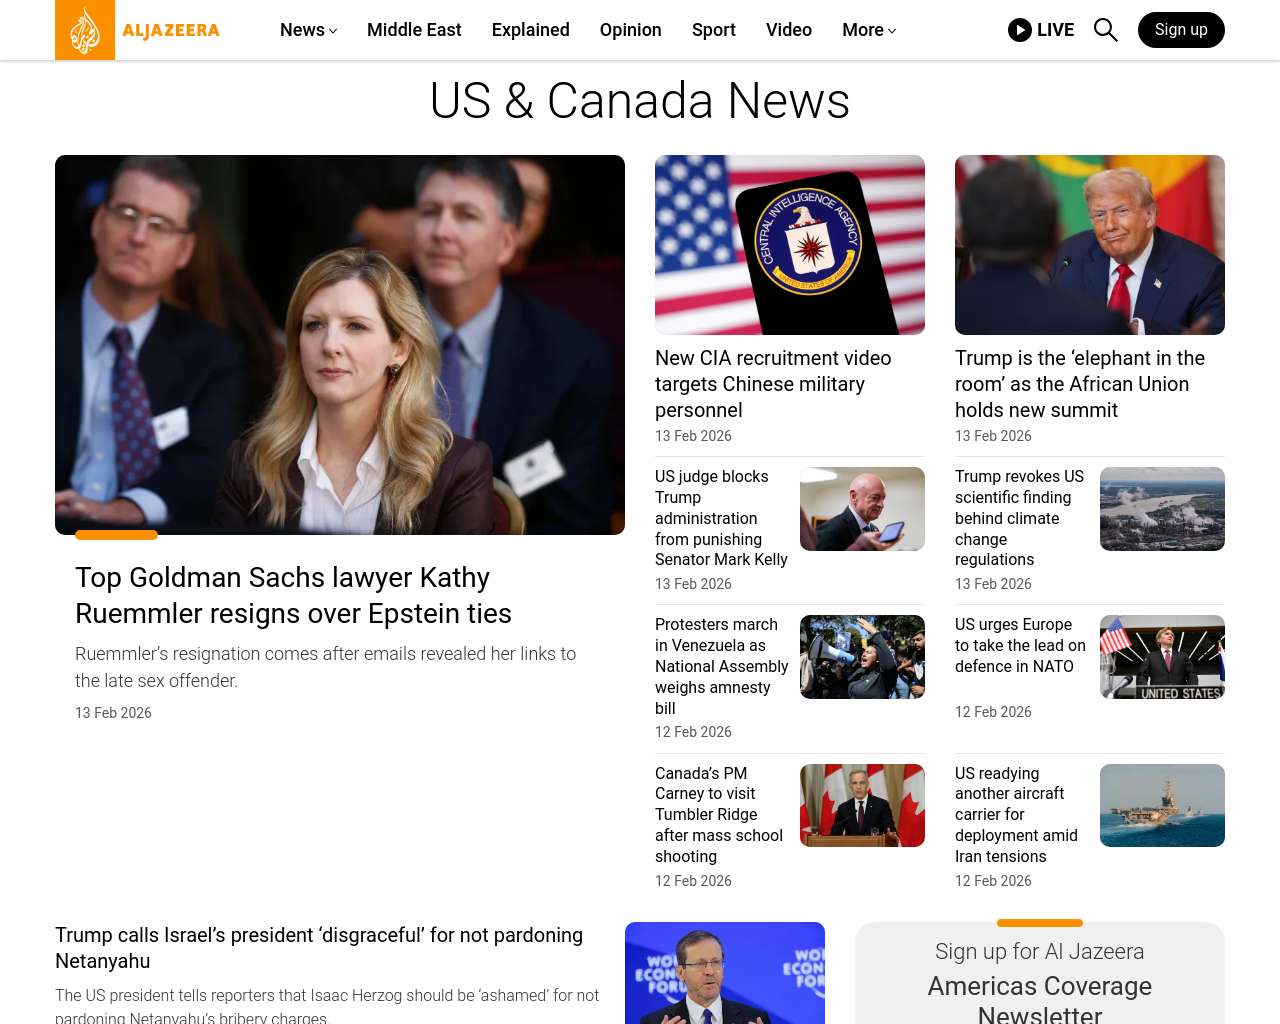The width and height of the screenshot is (1280, 1024).
Task: Click the aircraft carrier thumbnail
Action: [x=1162, y=805]
